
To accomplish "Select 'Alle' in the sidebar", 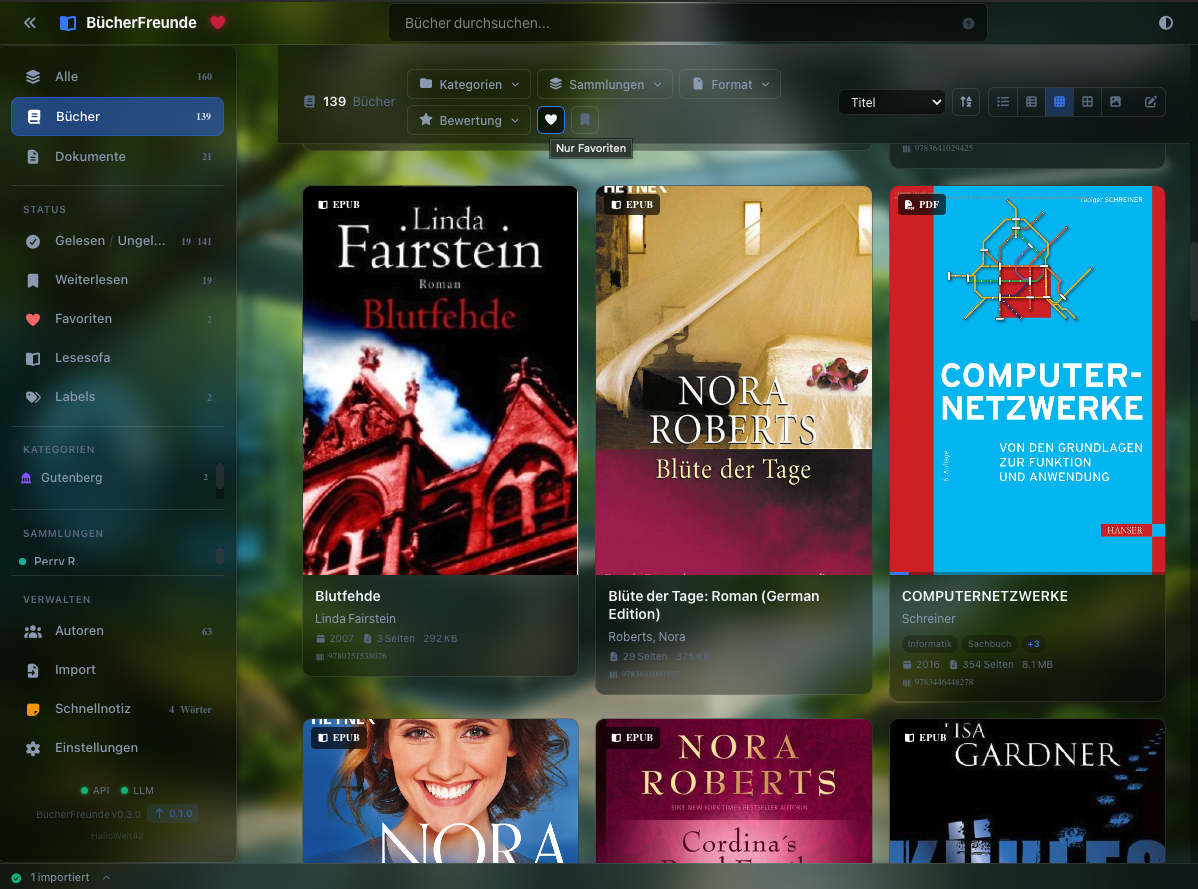I will coord(118,76).
